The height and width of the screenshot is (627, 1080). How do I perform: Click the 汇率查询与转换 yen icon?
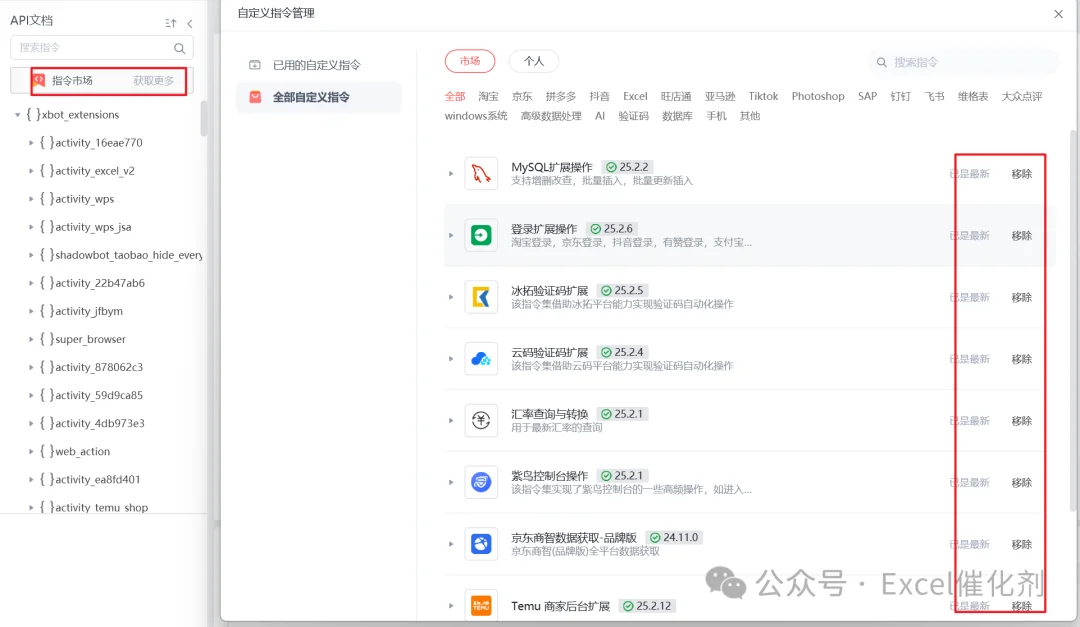pyautogui.click(x=481, y=420)
